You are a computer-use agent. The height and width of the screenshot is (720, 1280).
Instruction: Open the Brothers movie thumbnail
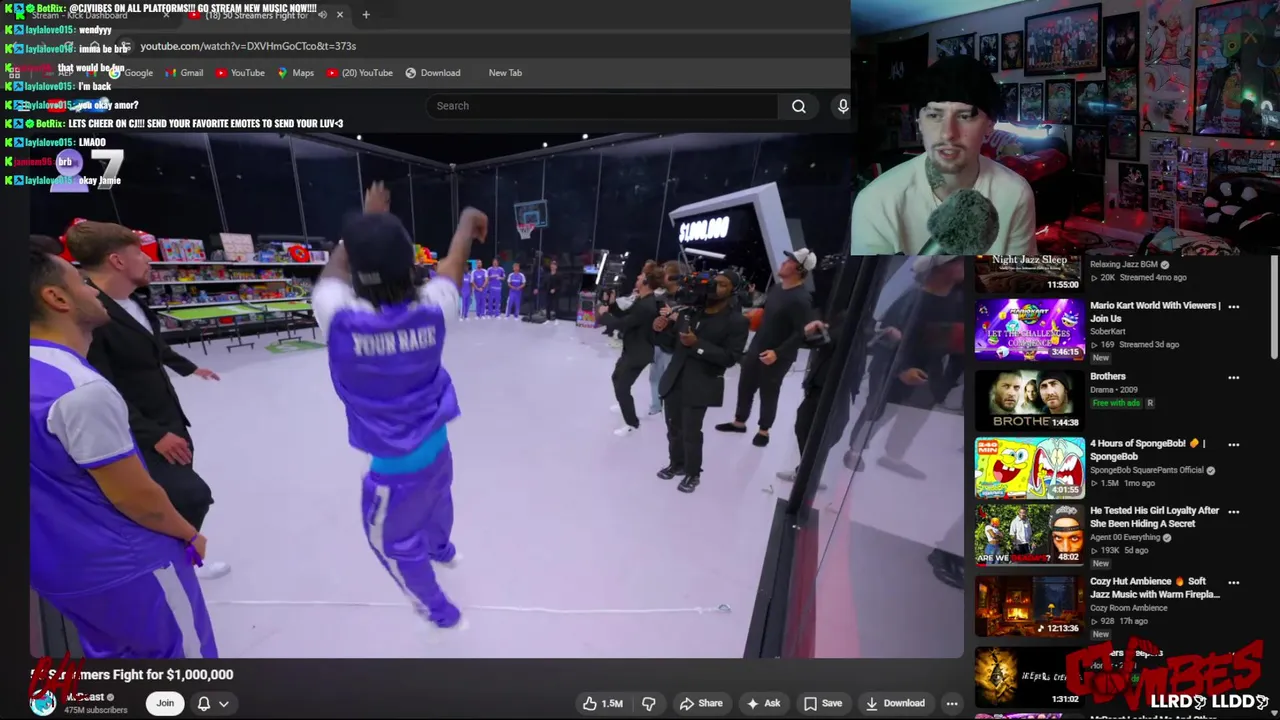pyautogui.click(x=1029, y=400)
